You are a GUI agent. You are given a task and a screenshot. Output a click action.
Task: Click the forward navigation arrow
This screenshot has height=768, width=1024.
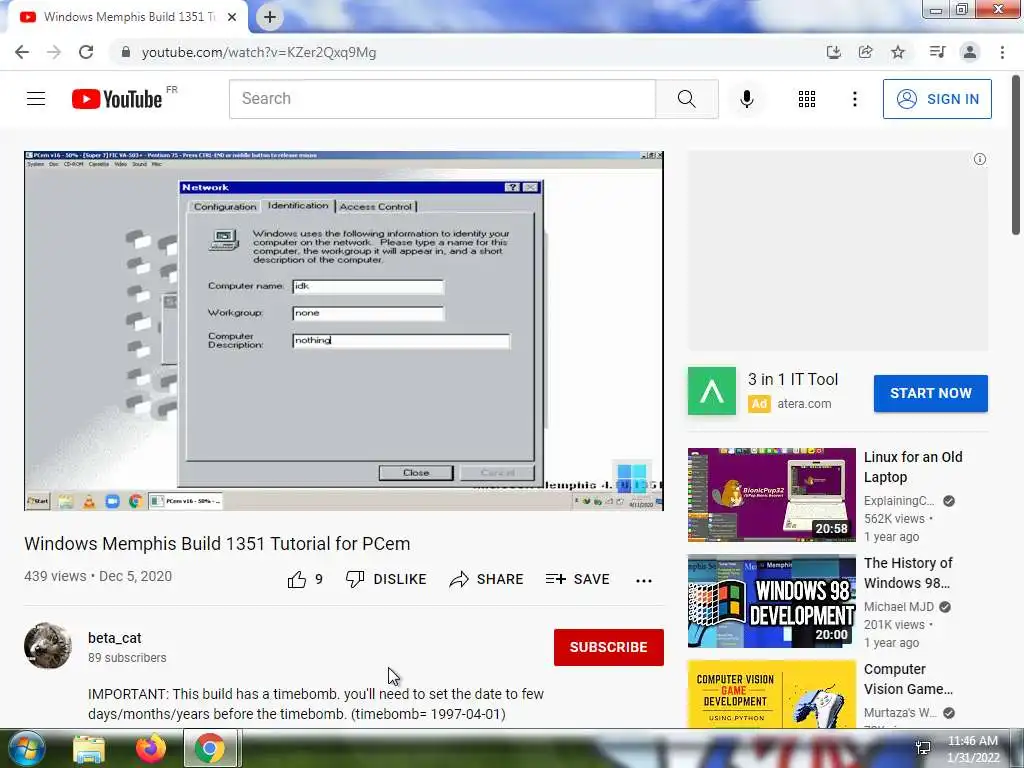(54, 52)
